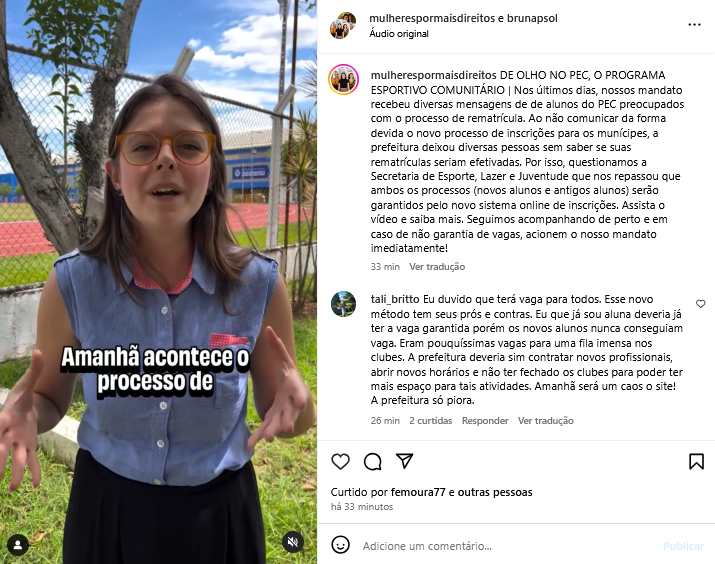Screen dimensions: 715x564
Task: Open tali_britto's profile picture
Action: 343,304
